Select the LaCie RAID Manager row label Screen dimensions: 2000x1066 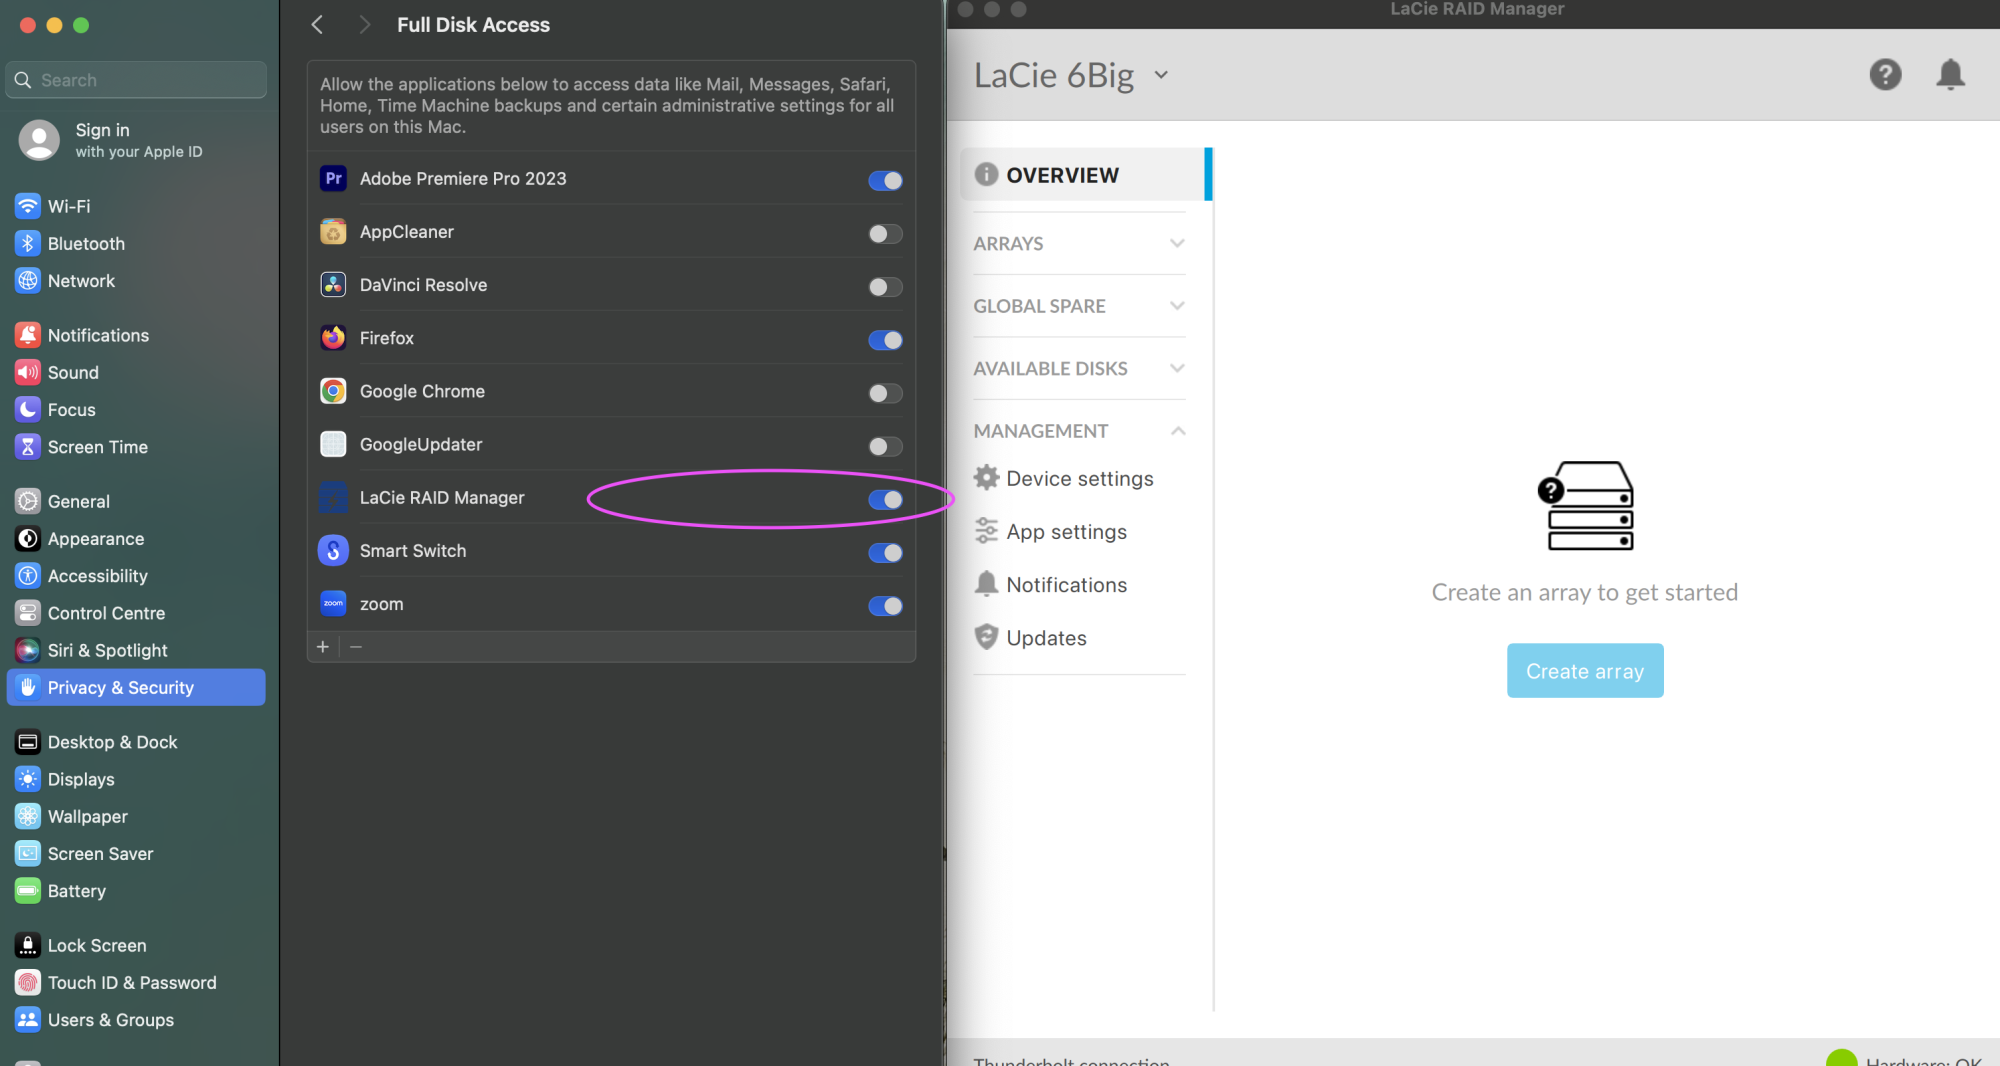click(x=442, y=497)
